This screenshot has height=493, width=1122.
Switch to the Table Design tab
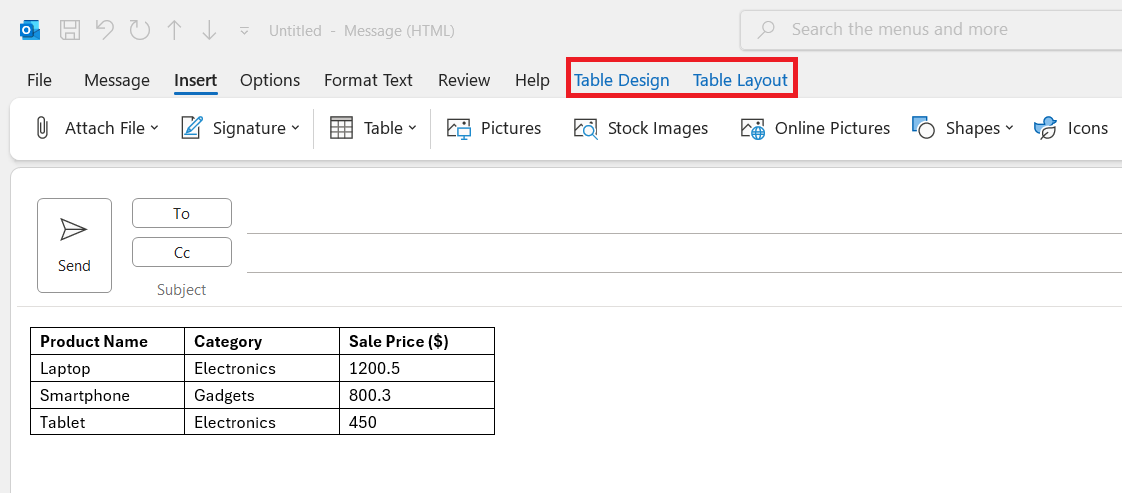click(x=622, y=80)
